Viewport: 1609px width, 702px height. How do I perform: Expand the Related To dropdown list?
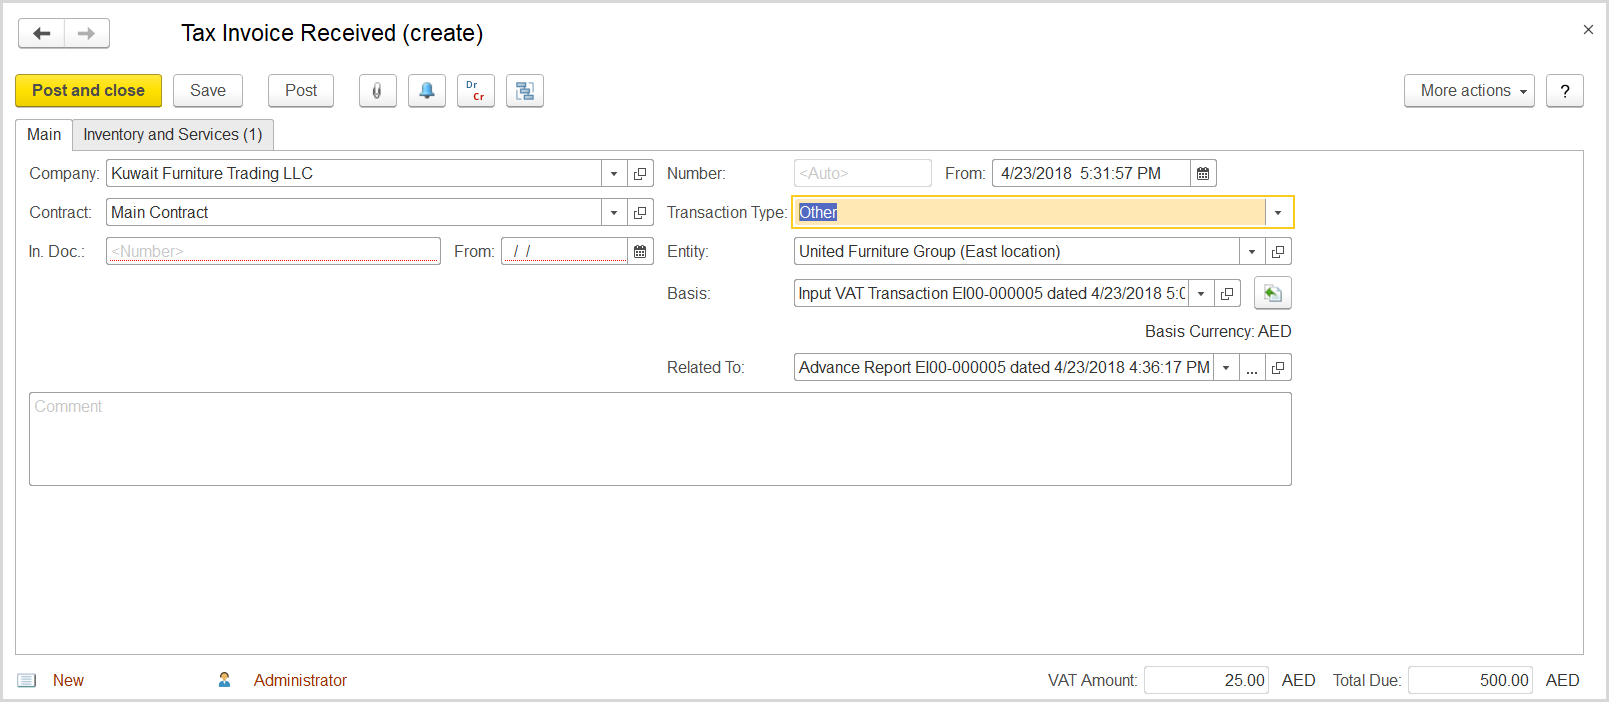click(1226, 367)
